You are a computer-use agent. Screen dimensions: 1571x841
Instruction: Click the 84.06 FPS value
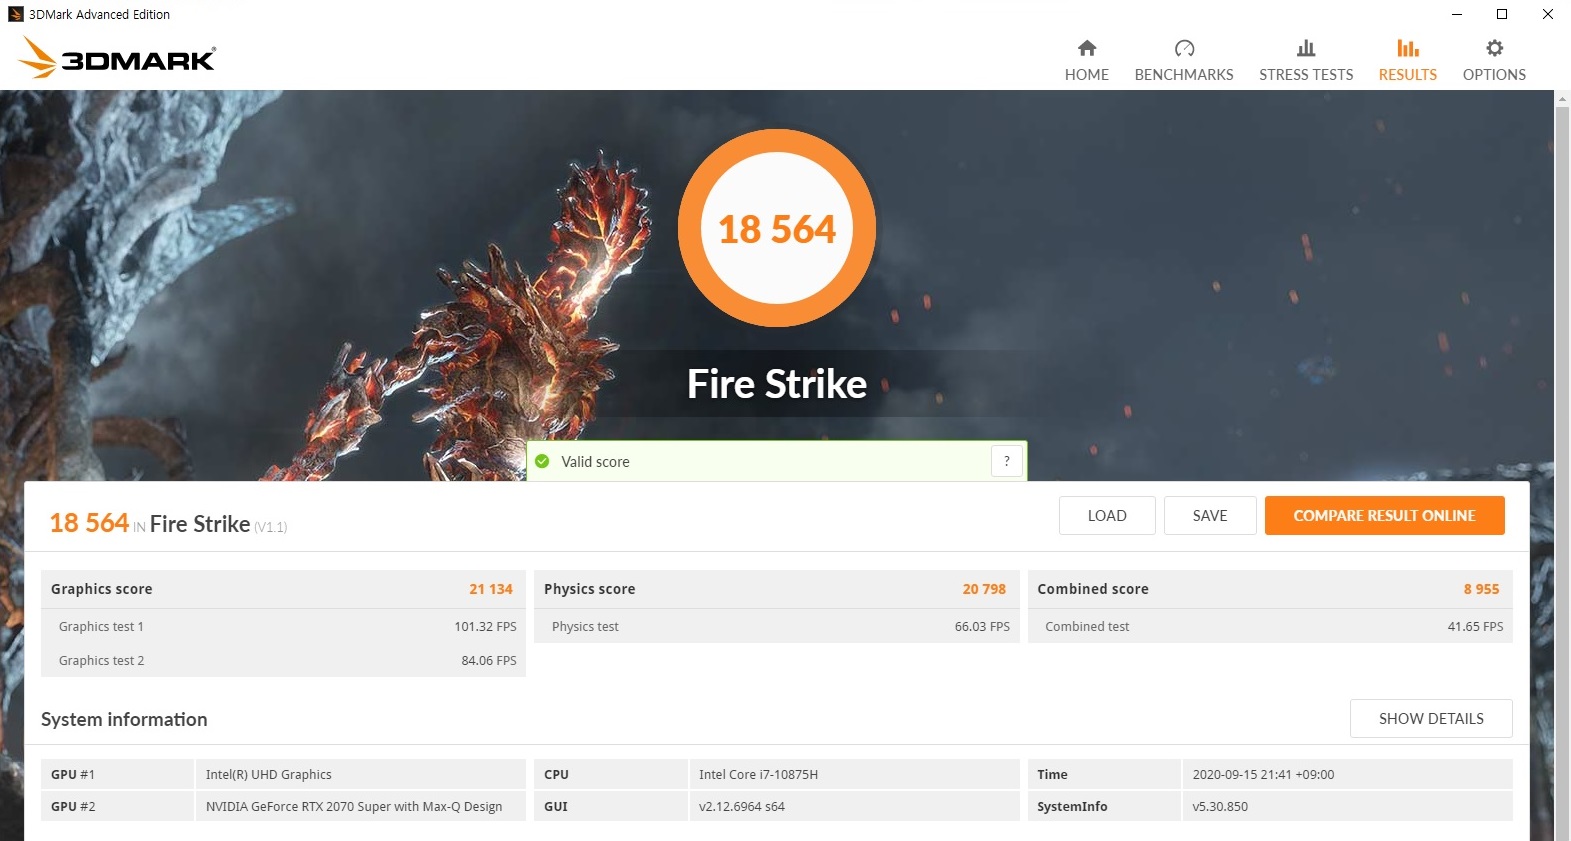489,661
